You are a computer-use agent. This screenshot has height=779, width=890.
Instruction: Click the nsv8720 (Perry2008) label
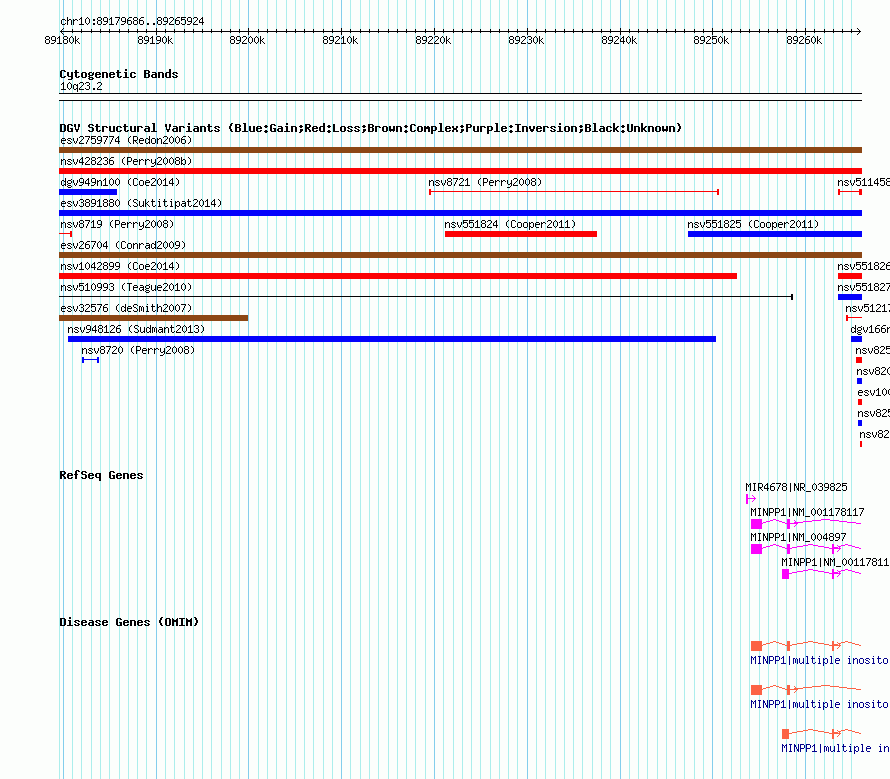pyautogui.click(x=138, y=350)
